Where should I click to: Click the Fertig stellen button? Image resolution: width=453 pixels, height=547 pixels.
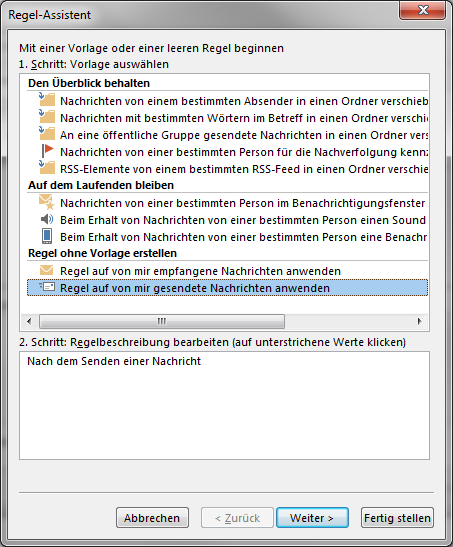397,518
